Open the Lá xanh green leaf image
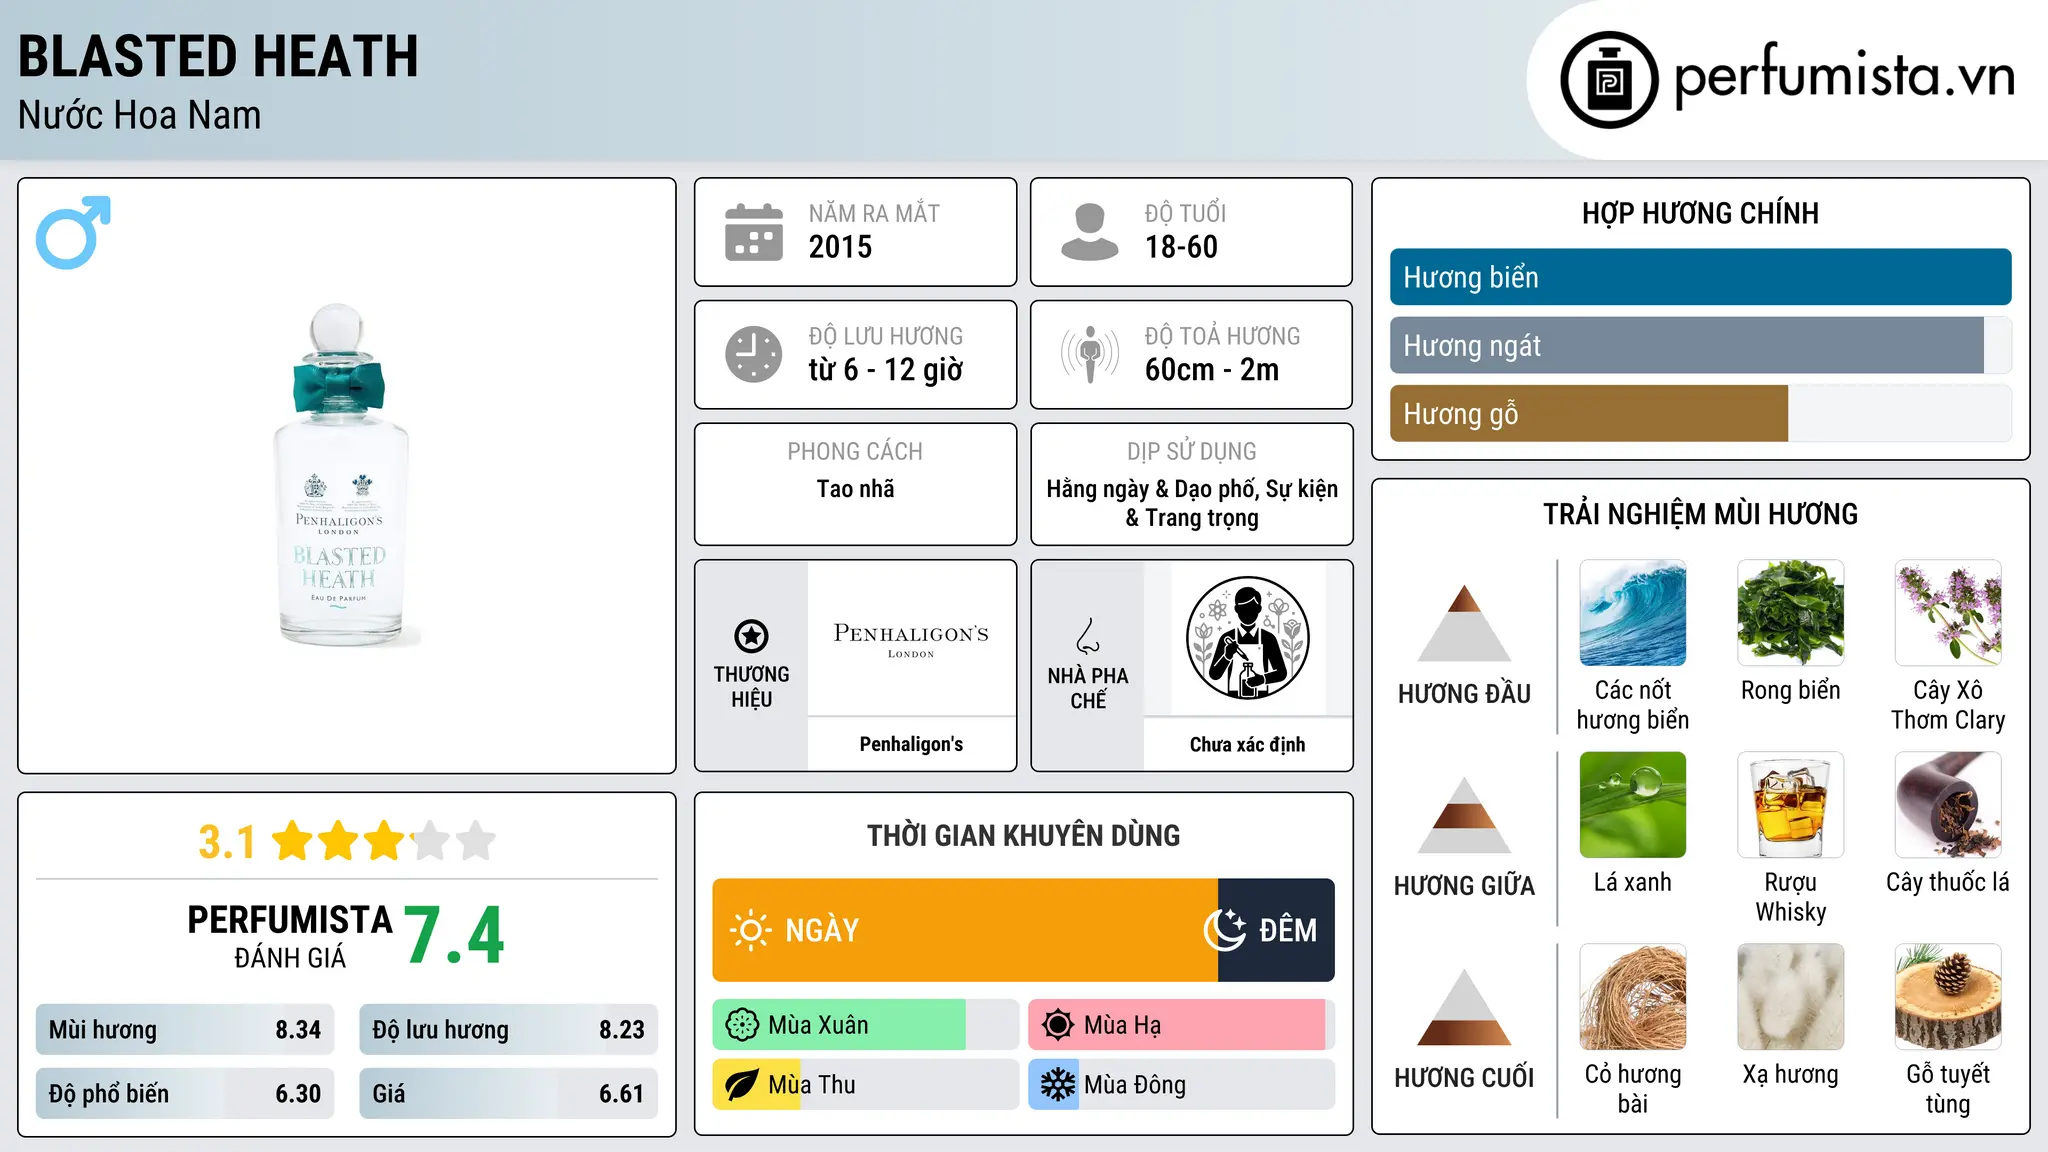This screenshot has height=1152, width=2048. click(x=1633, y=805)
